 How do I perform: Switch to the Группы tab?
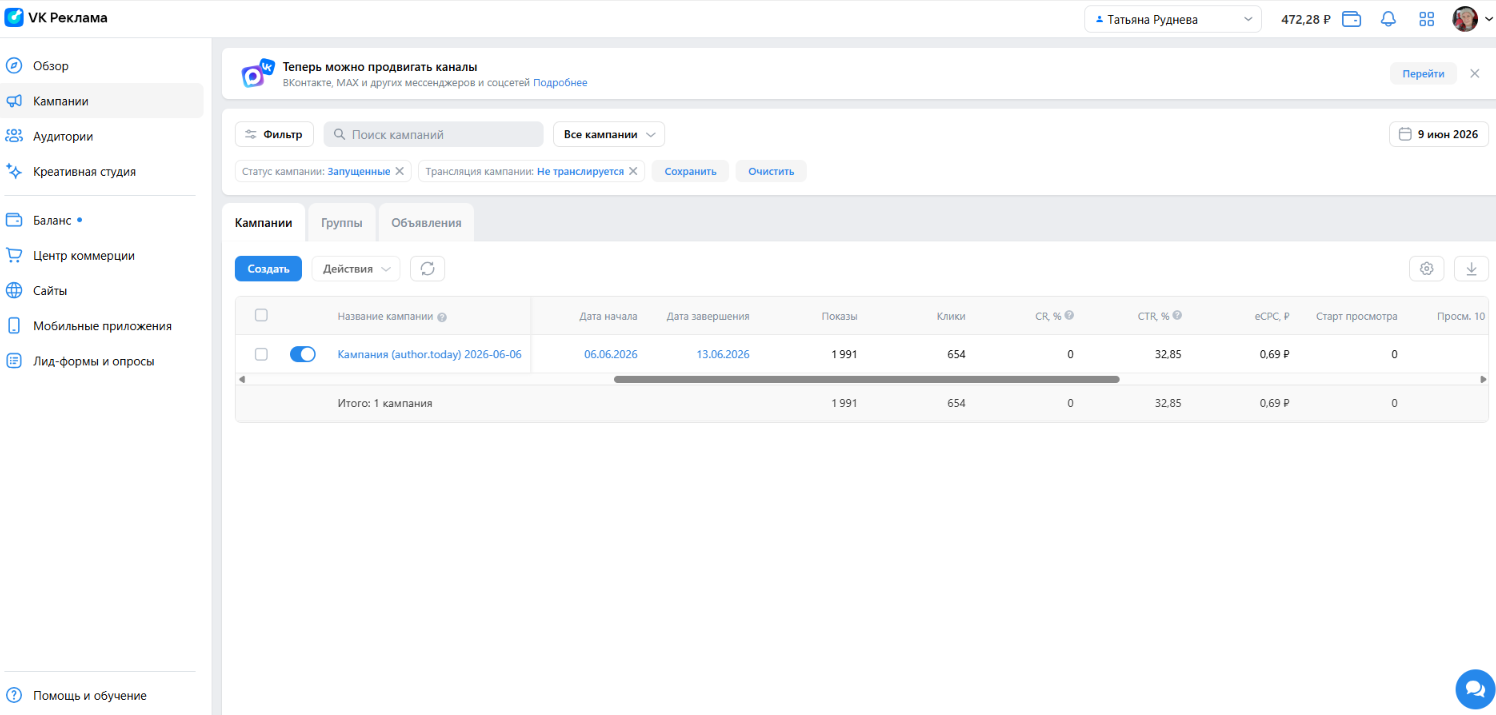342,223
